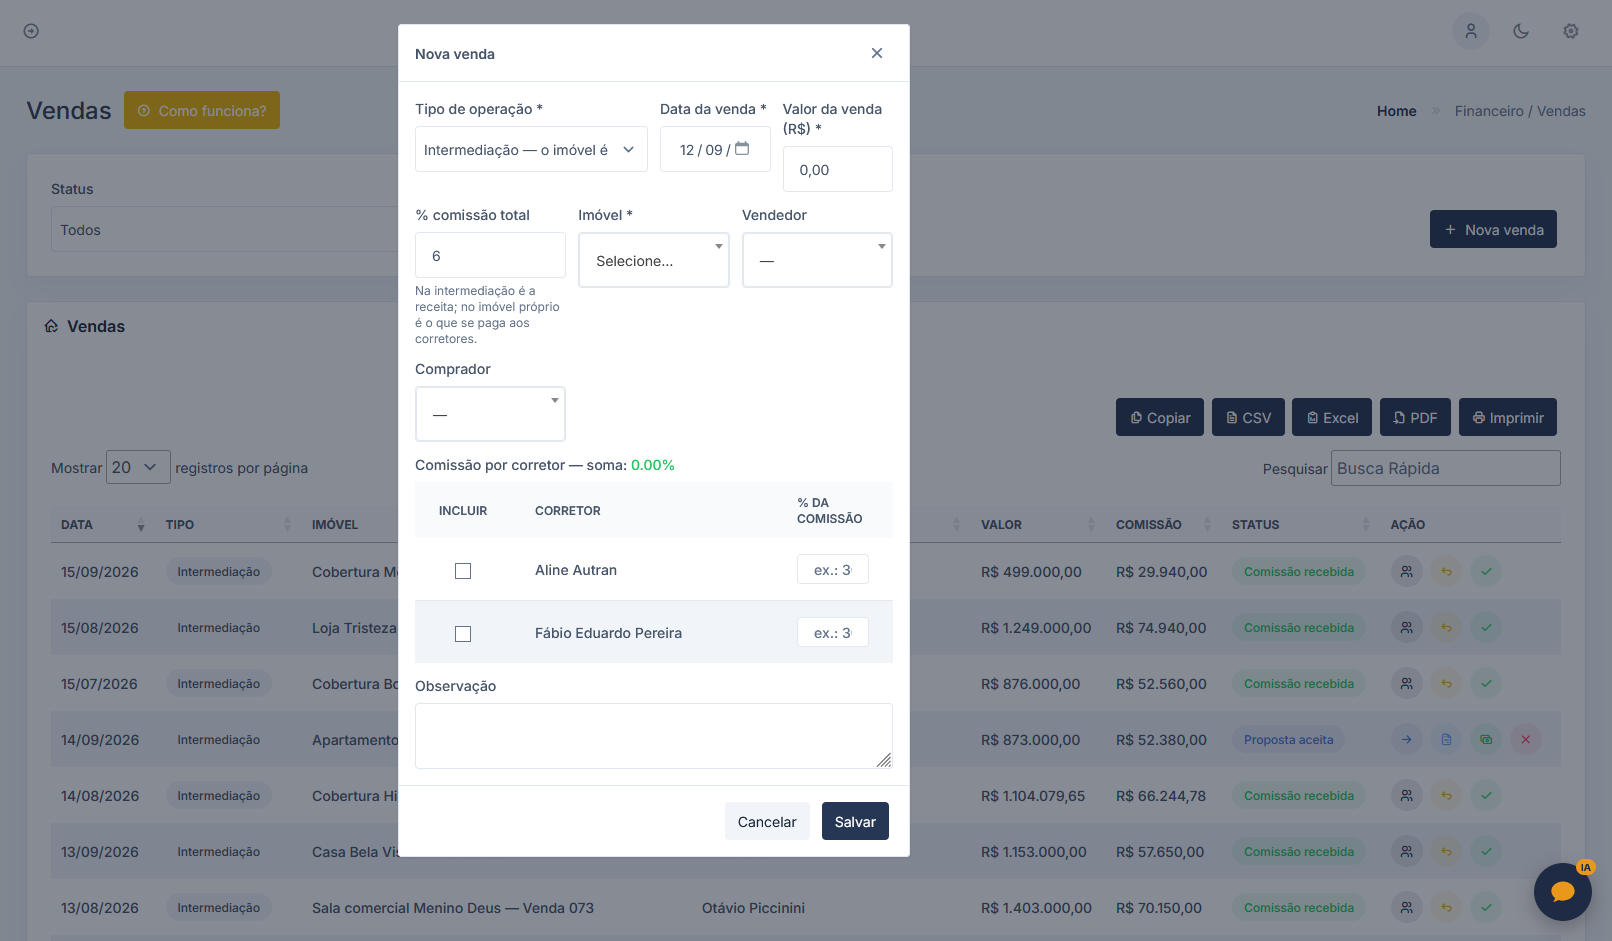
Task: Open the user profile icon
Action: pyautogui.click(x=1471, y=31)
